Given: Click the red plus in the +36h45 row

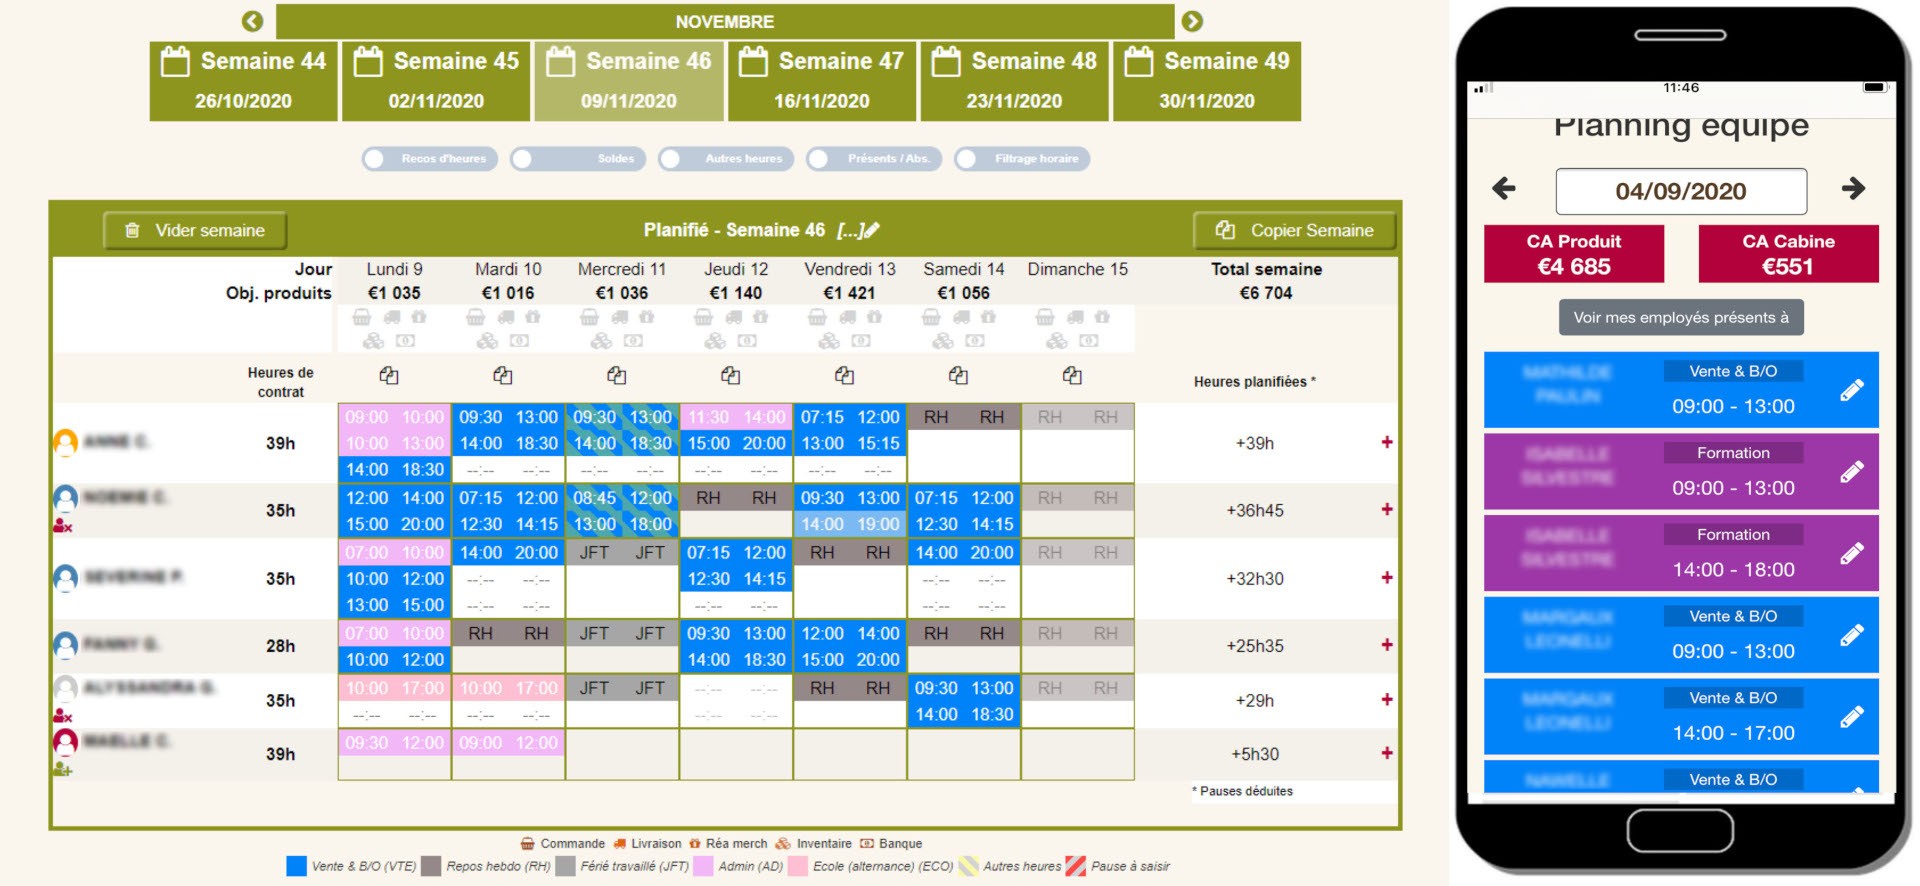Looking at the screenshot, I should (x=1387, y=509).
